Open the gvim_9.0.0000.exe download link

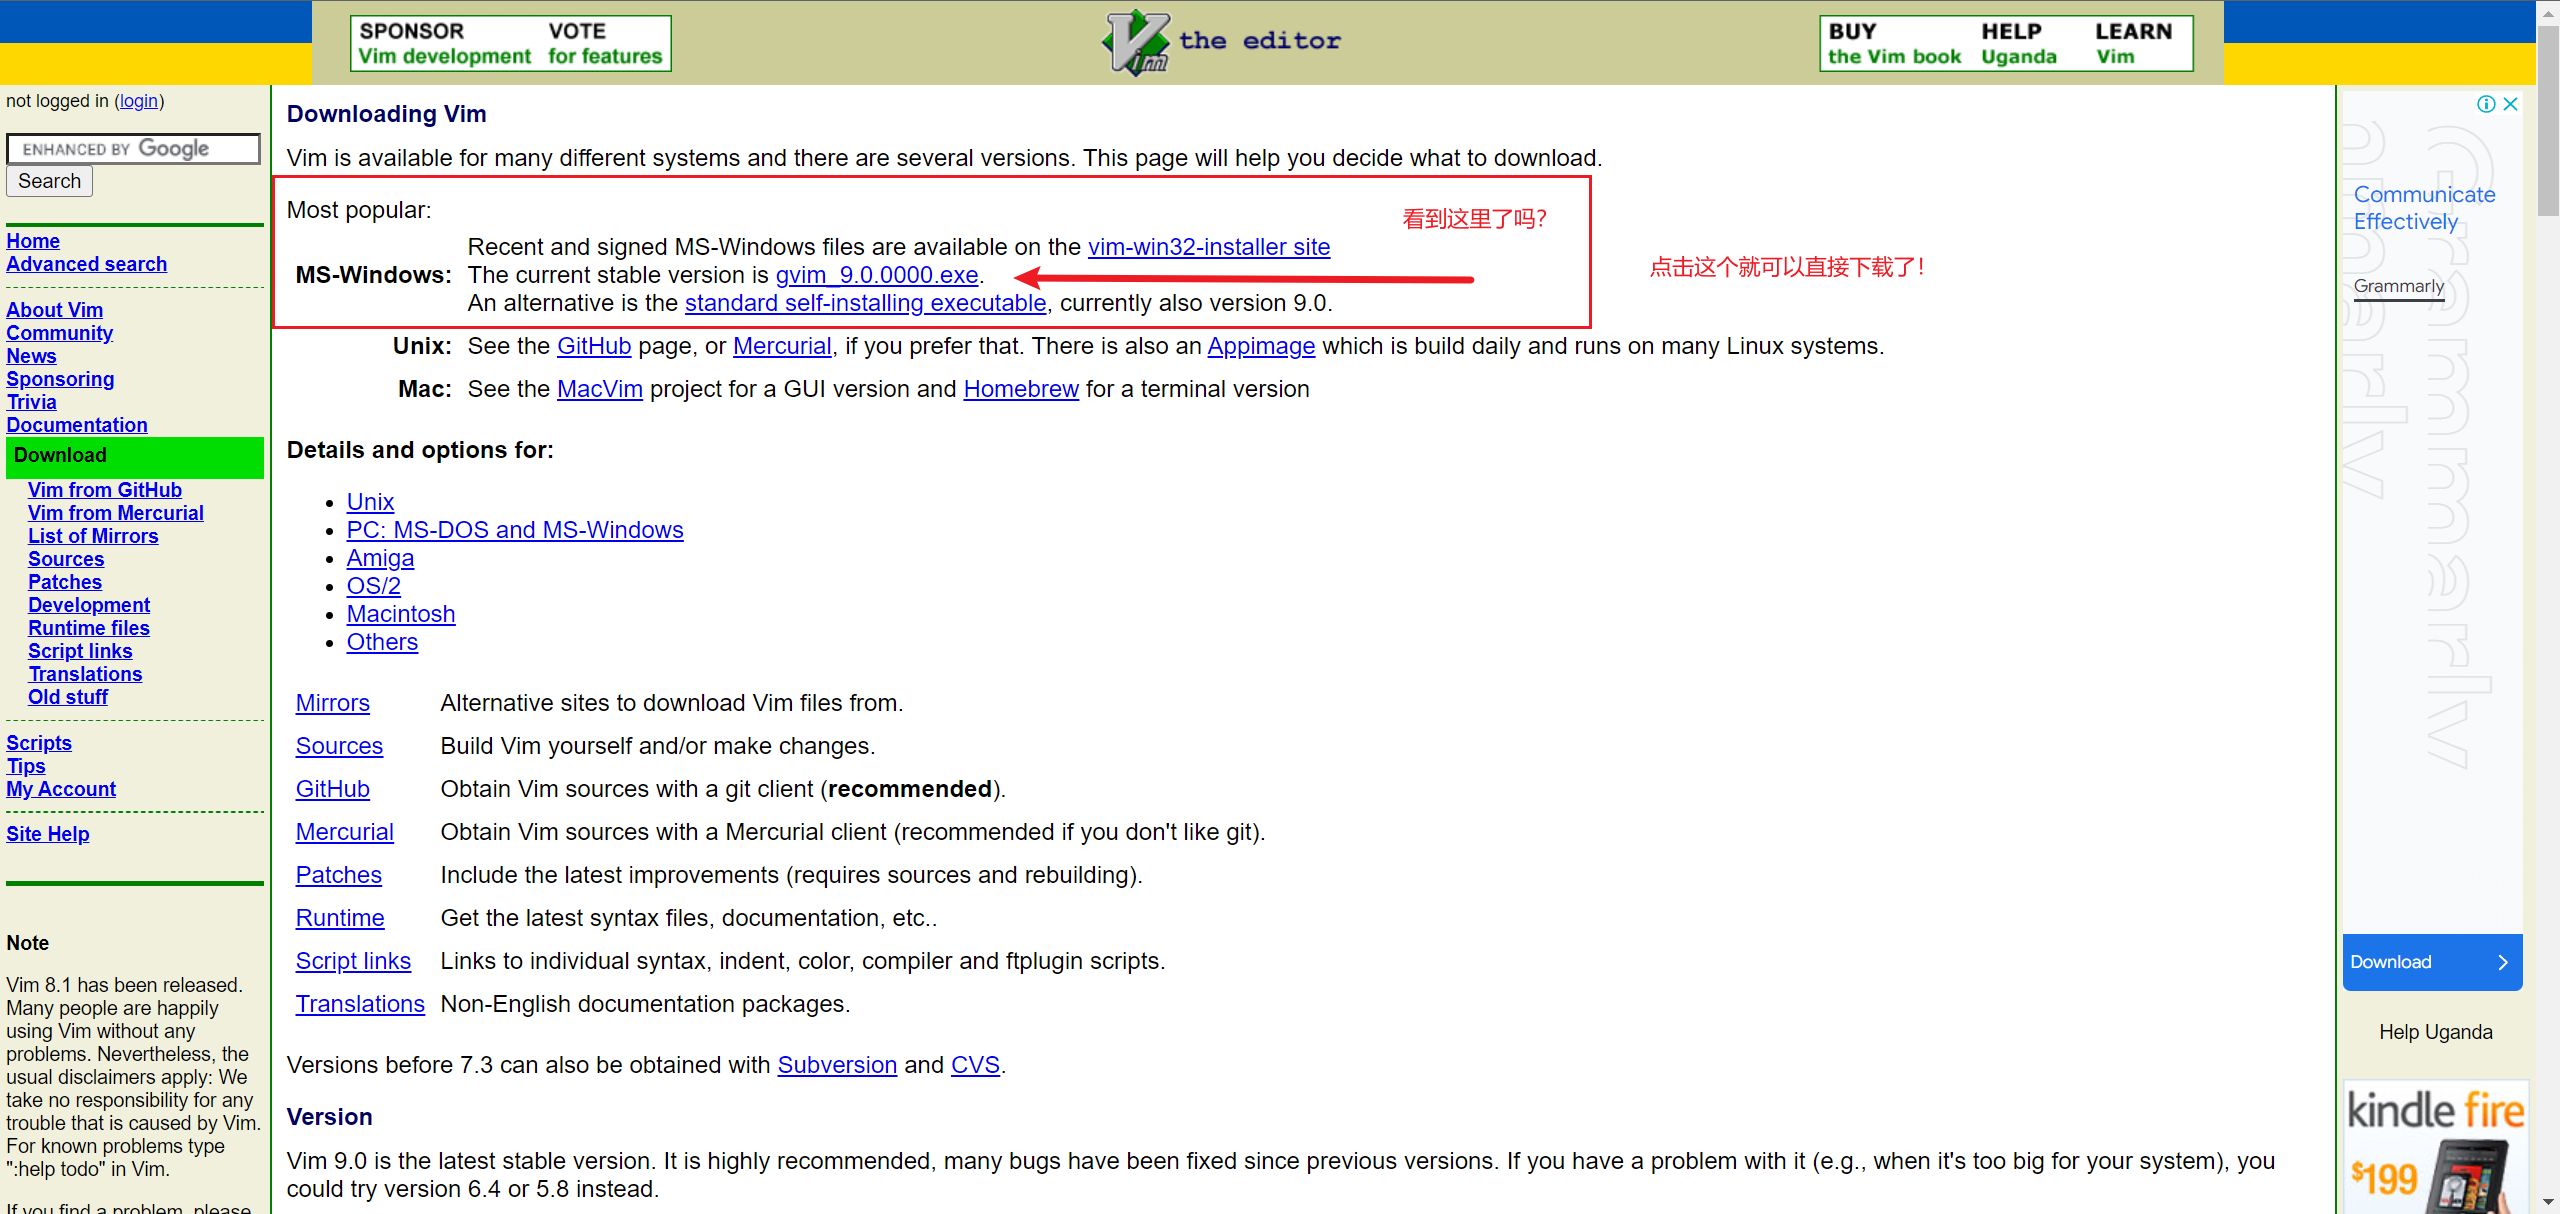click(876, 275)
